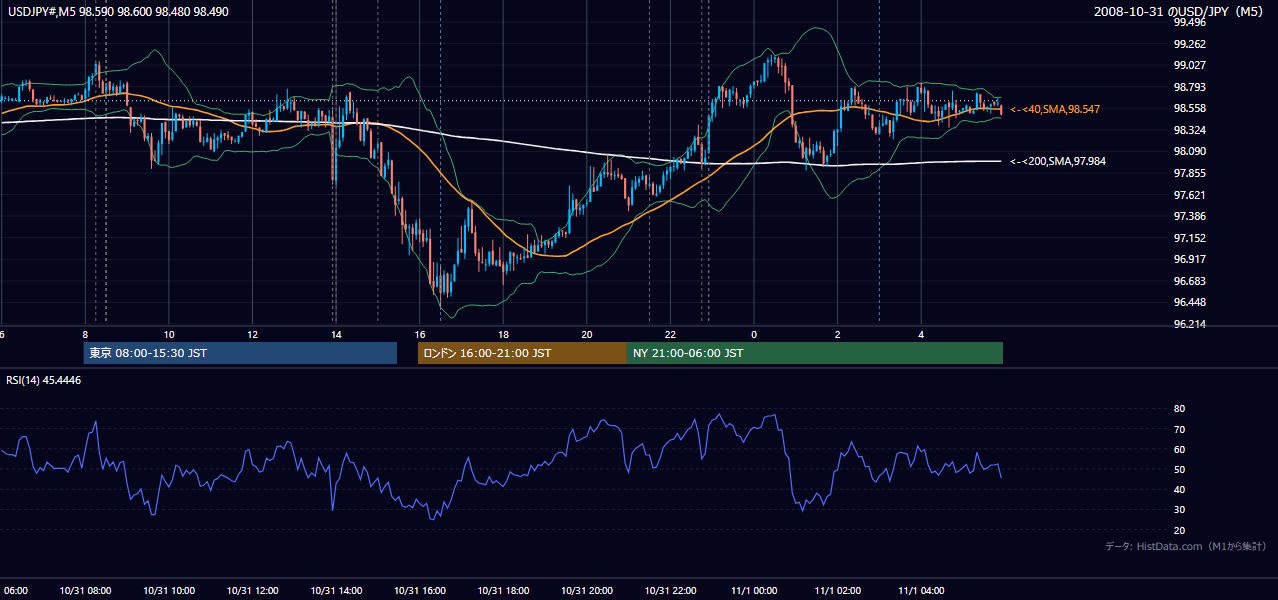
Task: Click the 96.214 price axis label
Action: pos(1189,324)
